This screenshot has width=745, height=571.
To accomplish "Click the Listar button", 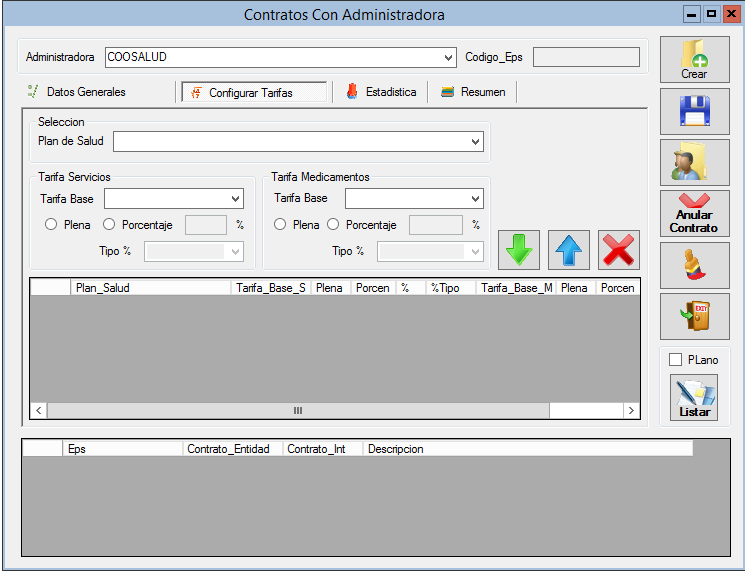I will pos(694,397).
